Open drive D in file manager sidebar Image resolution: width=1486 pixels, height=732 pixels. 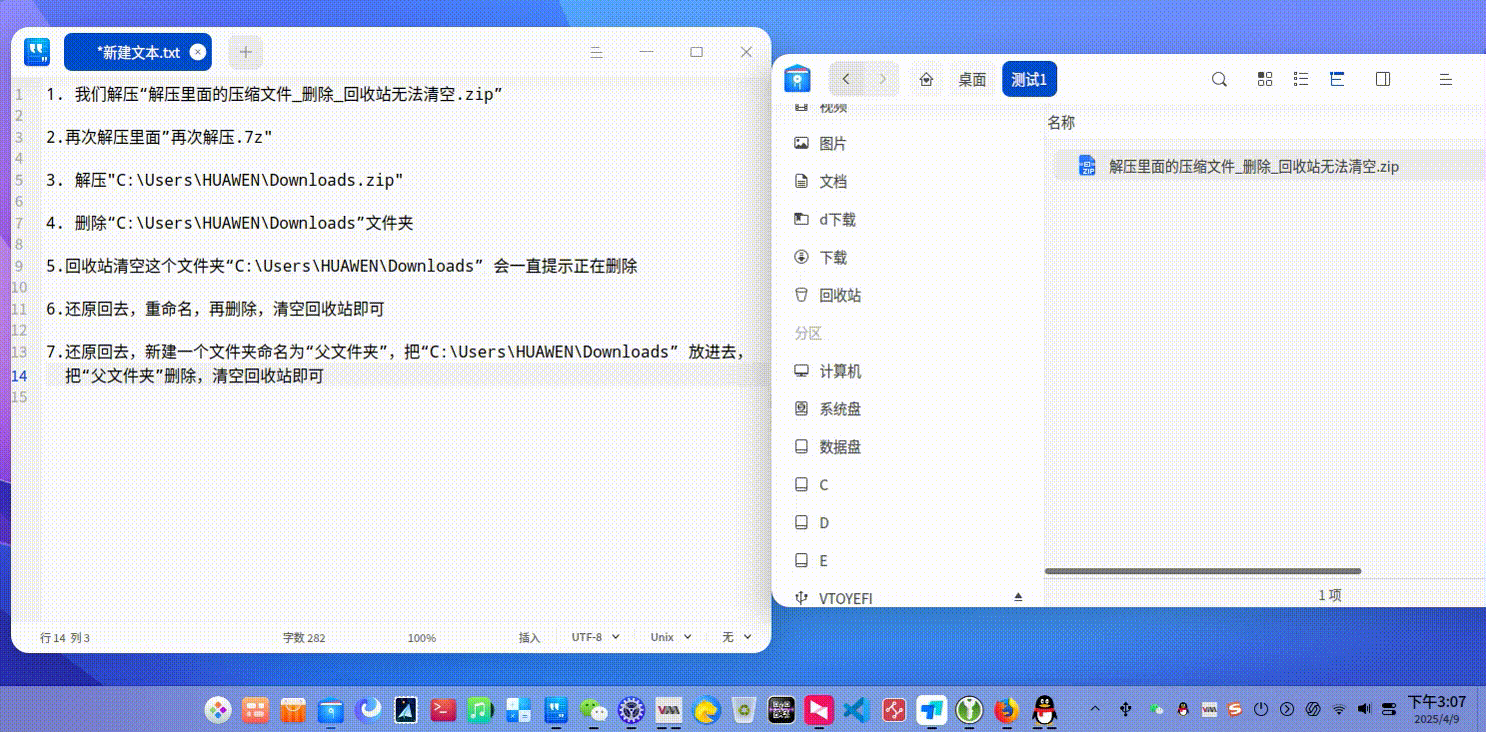point(824,523)
